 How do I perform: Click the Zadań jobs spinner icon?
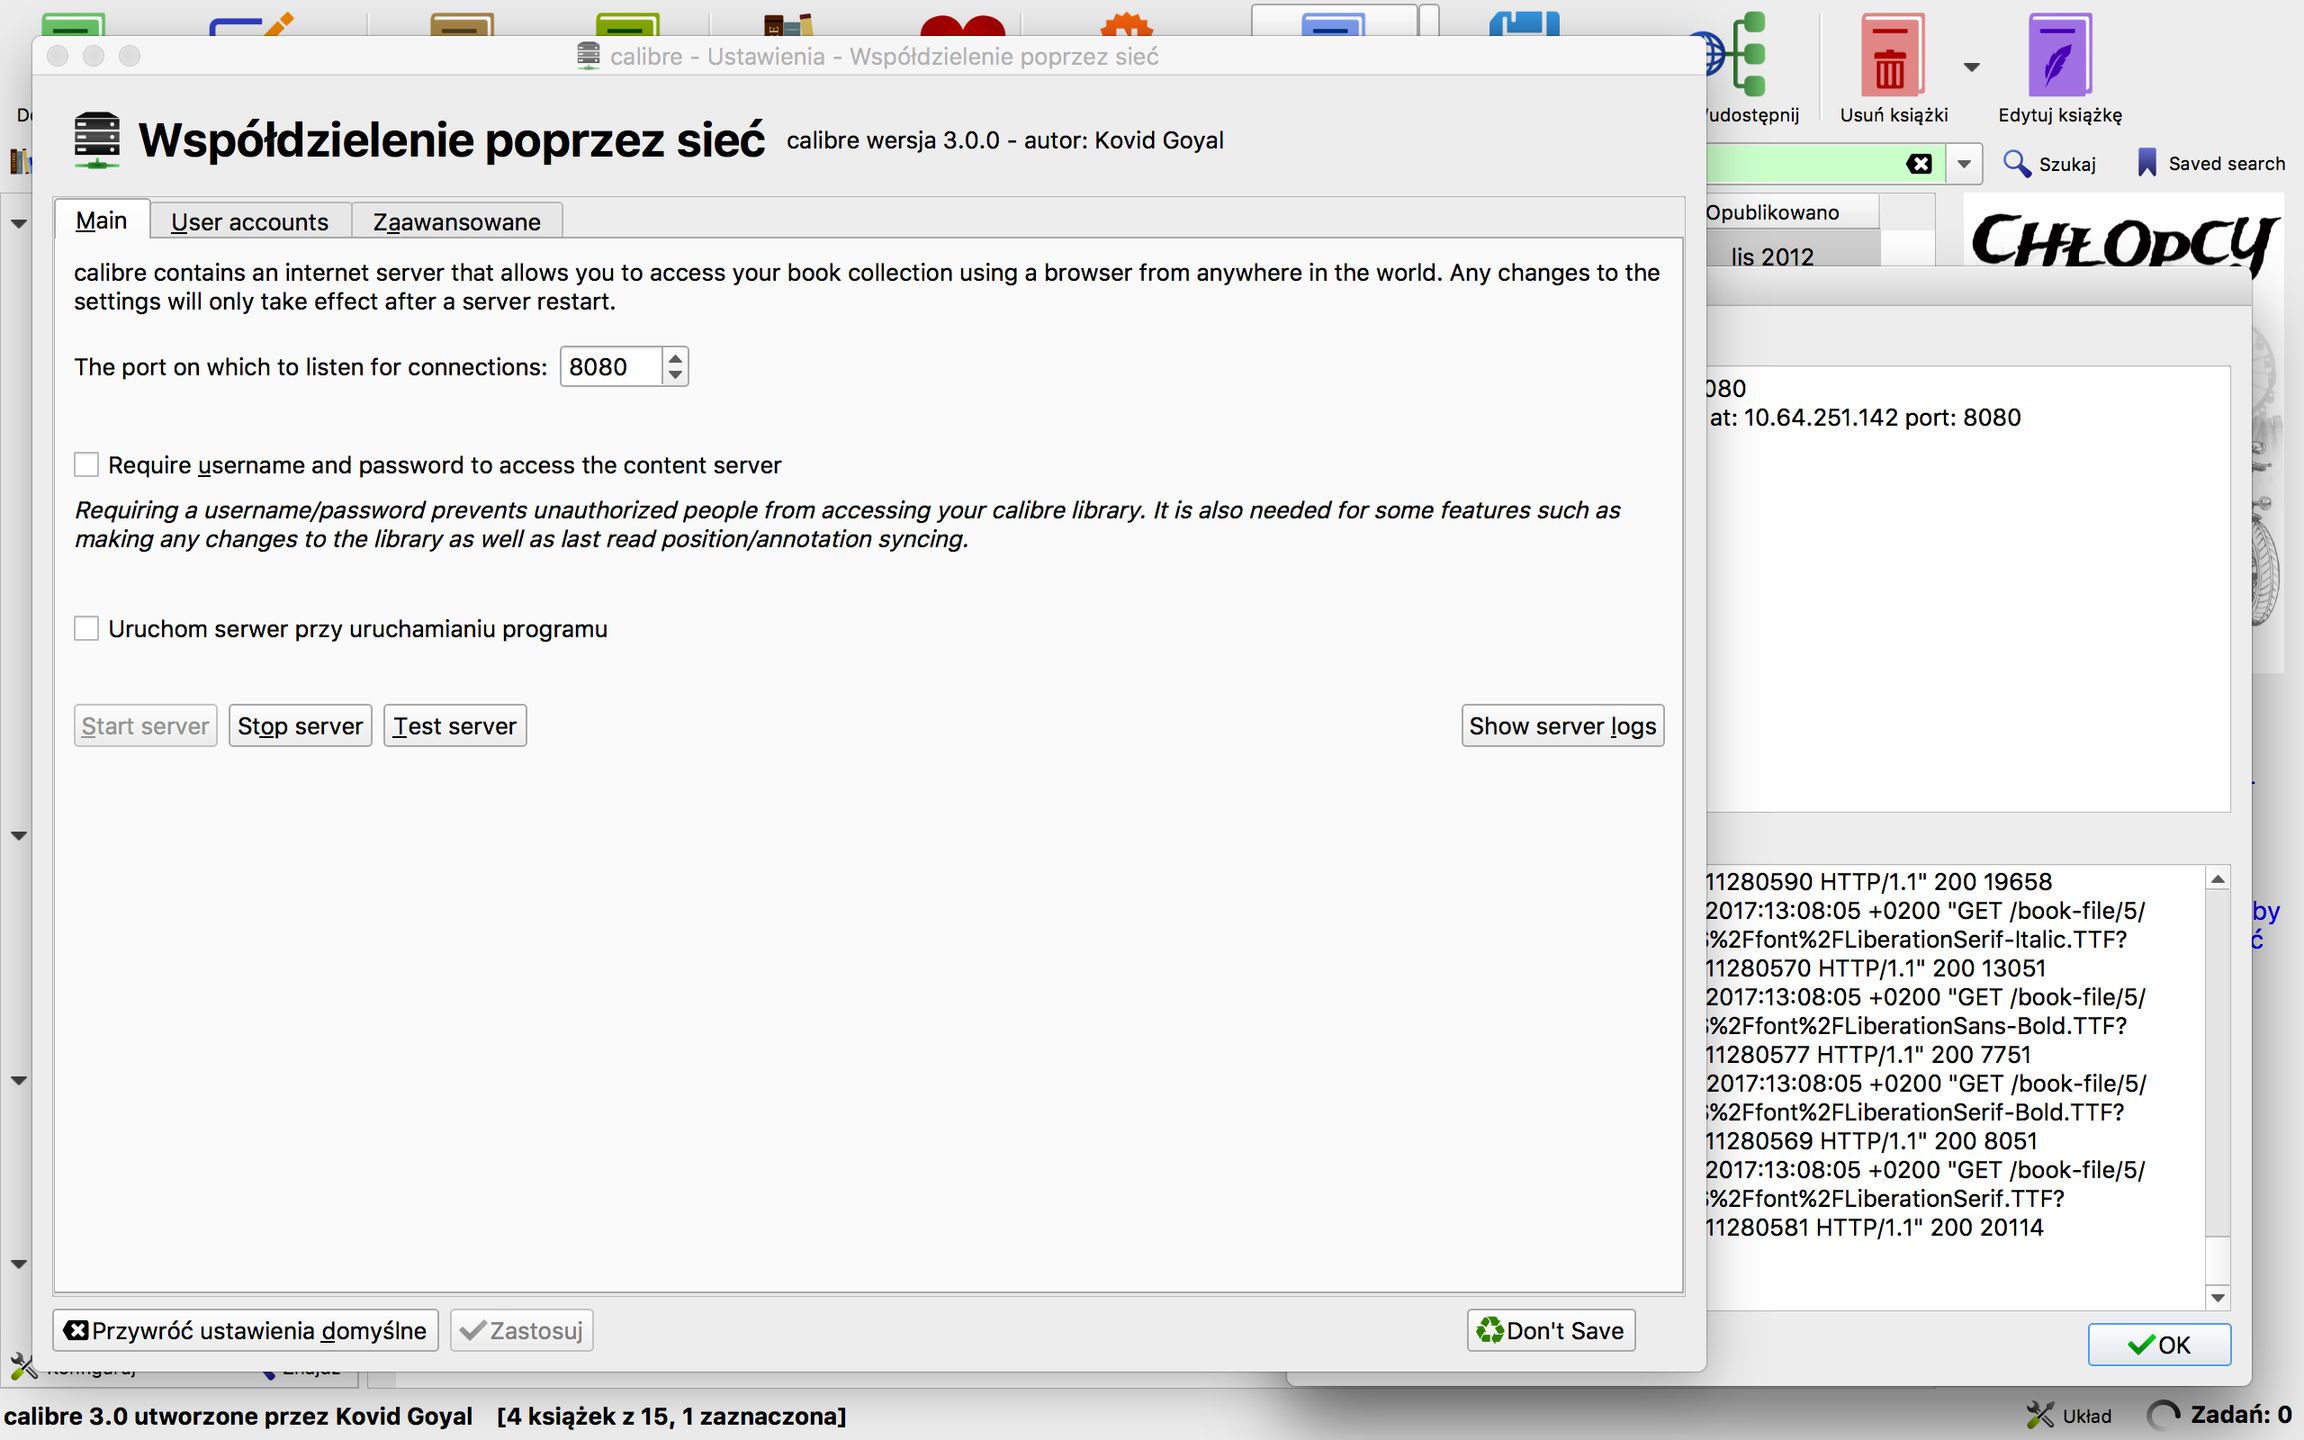[2163, 1415]
